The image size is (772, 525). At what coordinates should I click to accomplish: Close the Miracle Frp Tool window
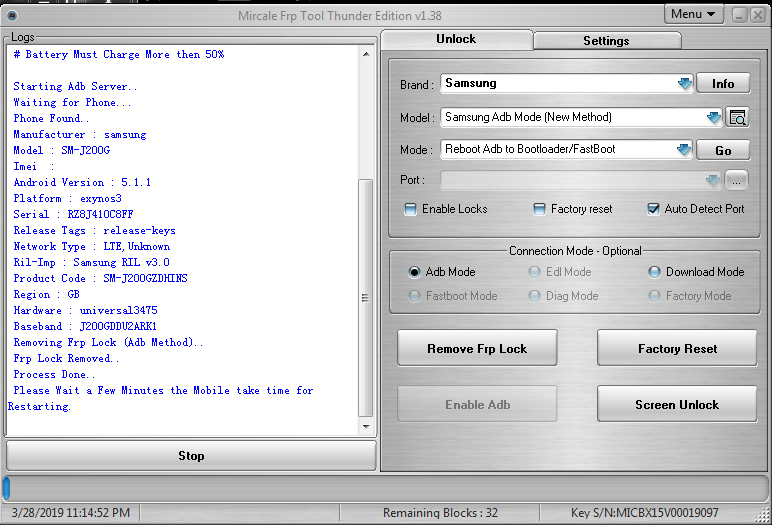click(757, 15)
